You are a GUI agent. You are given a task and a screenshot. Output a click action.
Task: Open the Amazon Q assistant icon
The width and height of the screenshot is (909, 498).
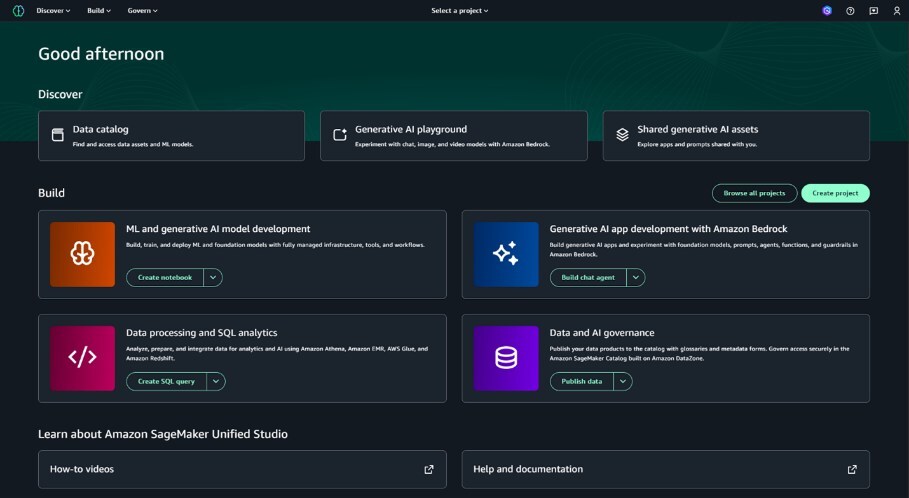click(x=827, y=10)
